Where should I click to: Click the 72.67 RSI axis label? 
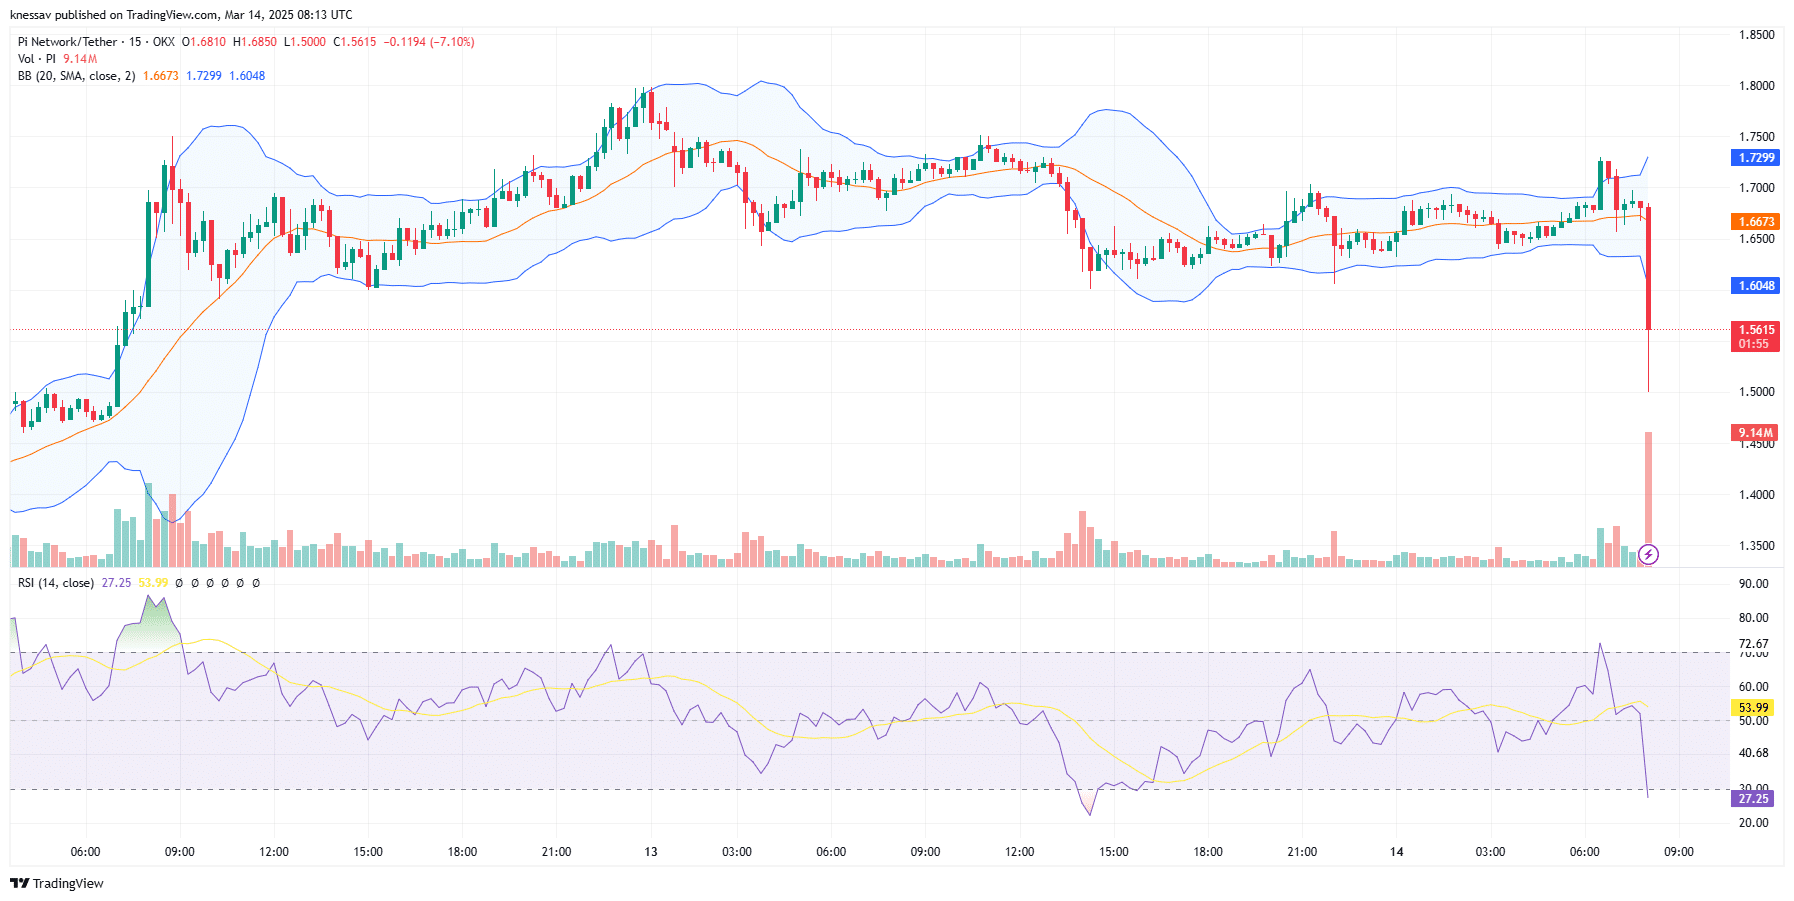click(1754, 644)
